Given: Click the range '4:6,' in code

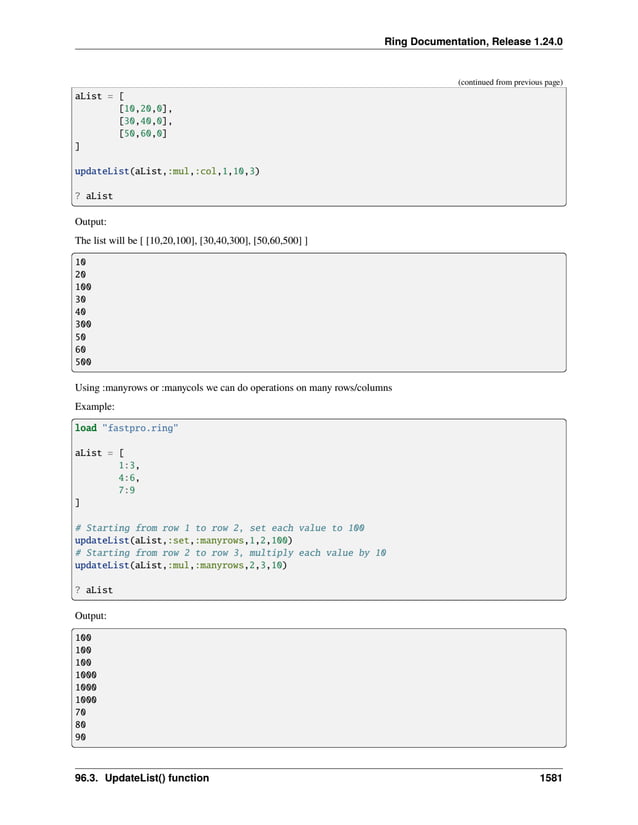Looking at the screenshot, I should 129,478.
